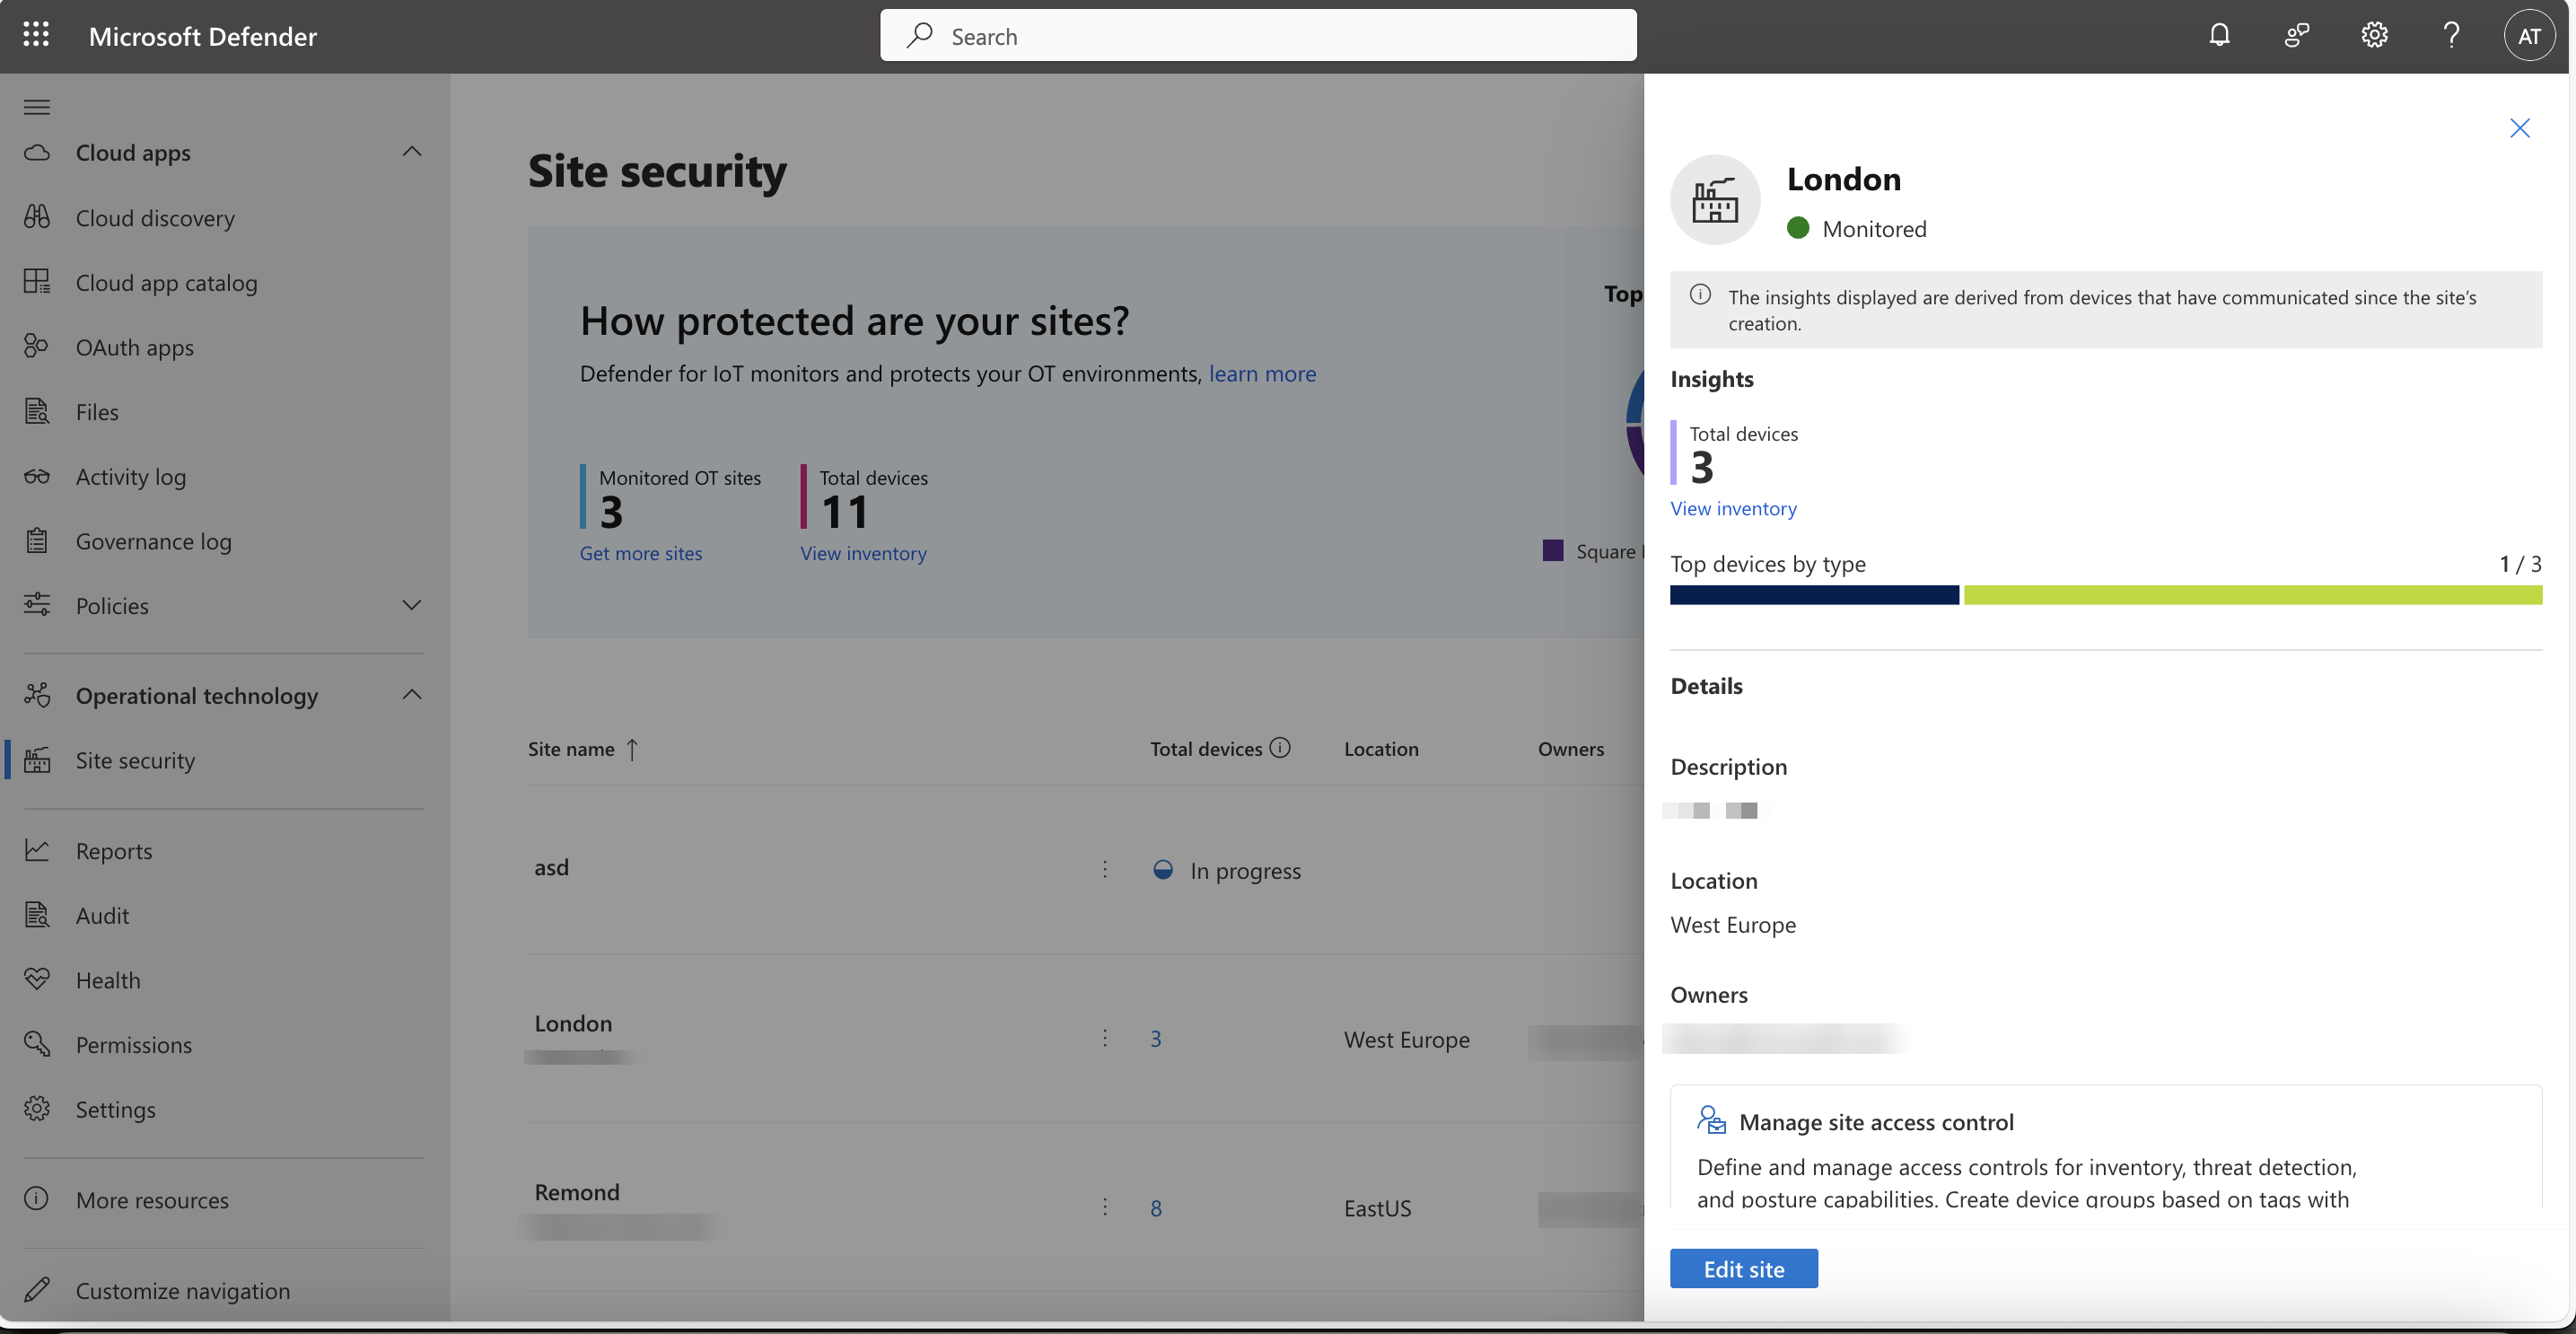Open the app launcher waffle icon
The width and height of the screenshot is (2576, 1334).
click(36, 35)
